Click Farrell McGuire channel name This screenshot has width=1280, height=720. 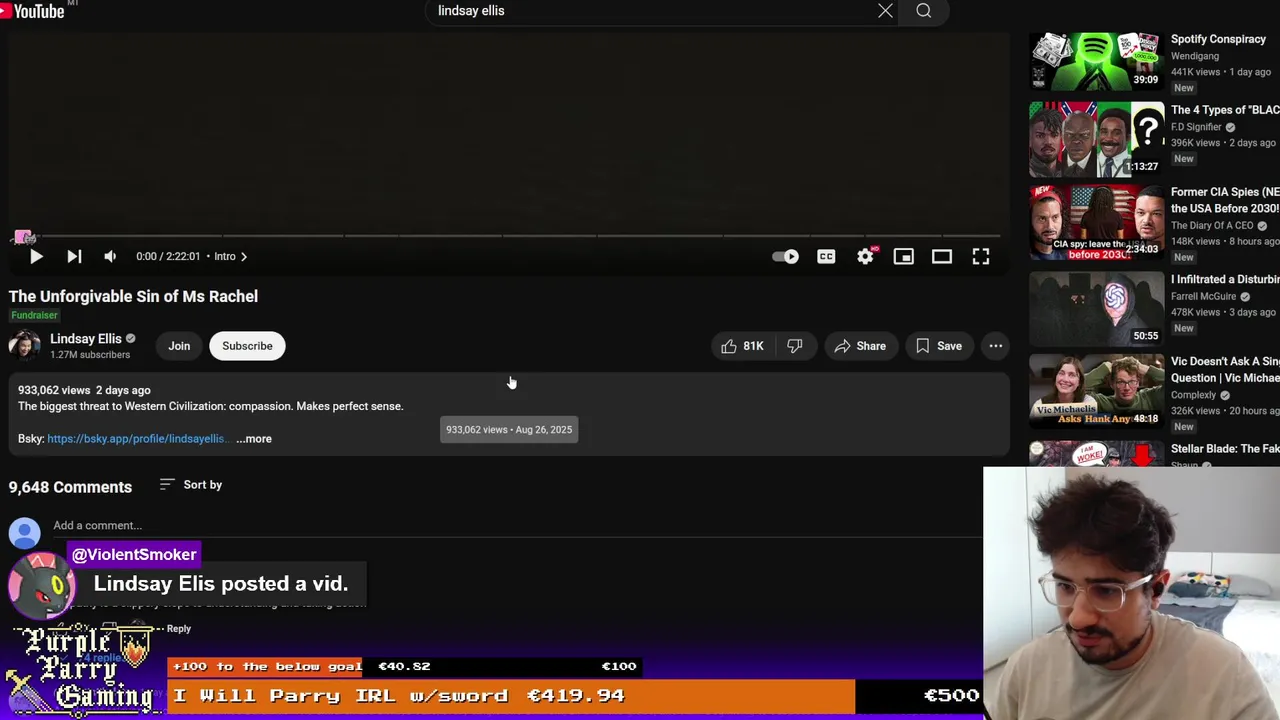(x=1204, y=297)
